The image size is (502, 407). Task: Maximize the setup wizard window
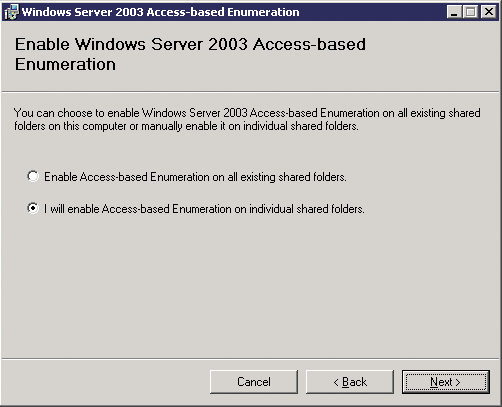(470, 12)
